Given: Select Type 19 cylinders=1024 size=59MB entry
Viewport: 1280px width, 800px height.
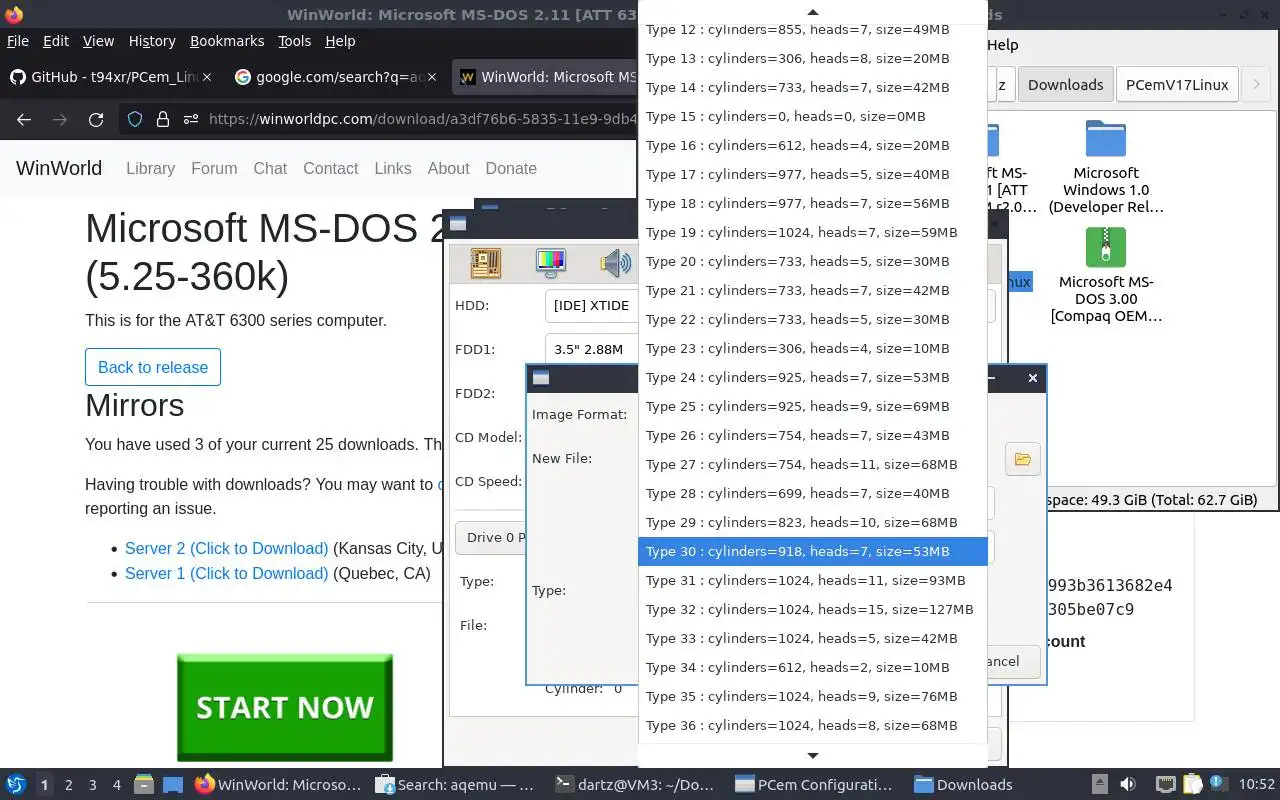Looking at the screenshot, I should point(812,232).
